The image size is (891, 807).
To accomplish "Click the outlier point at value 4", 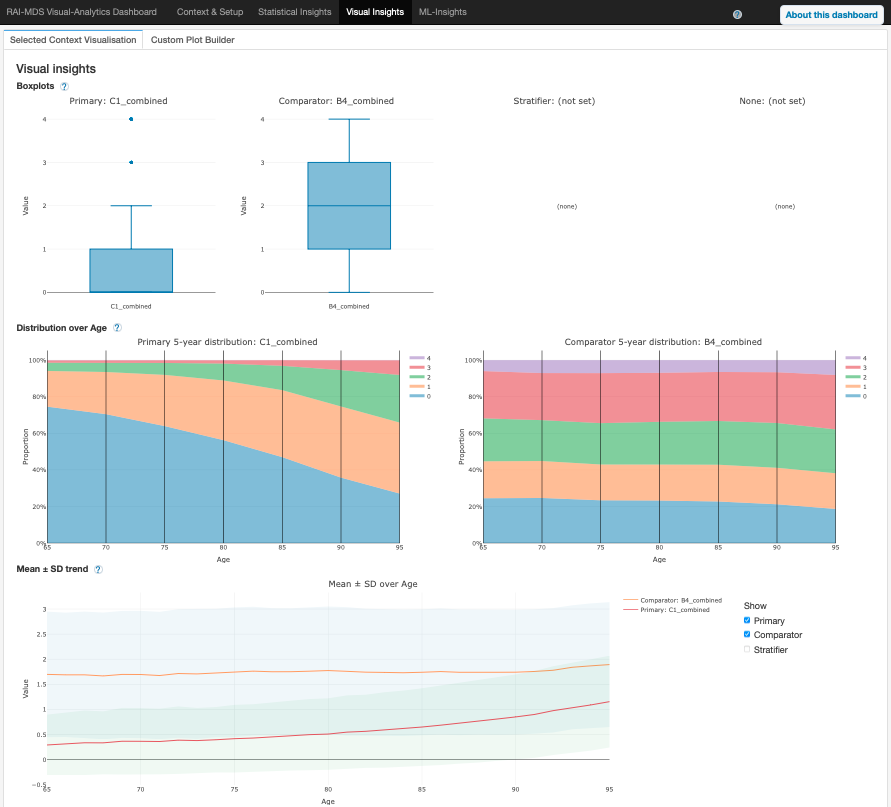I will click(x=131, y=119).
